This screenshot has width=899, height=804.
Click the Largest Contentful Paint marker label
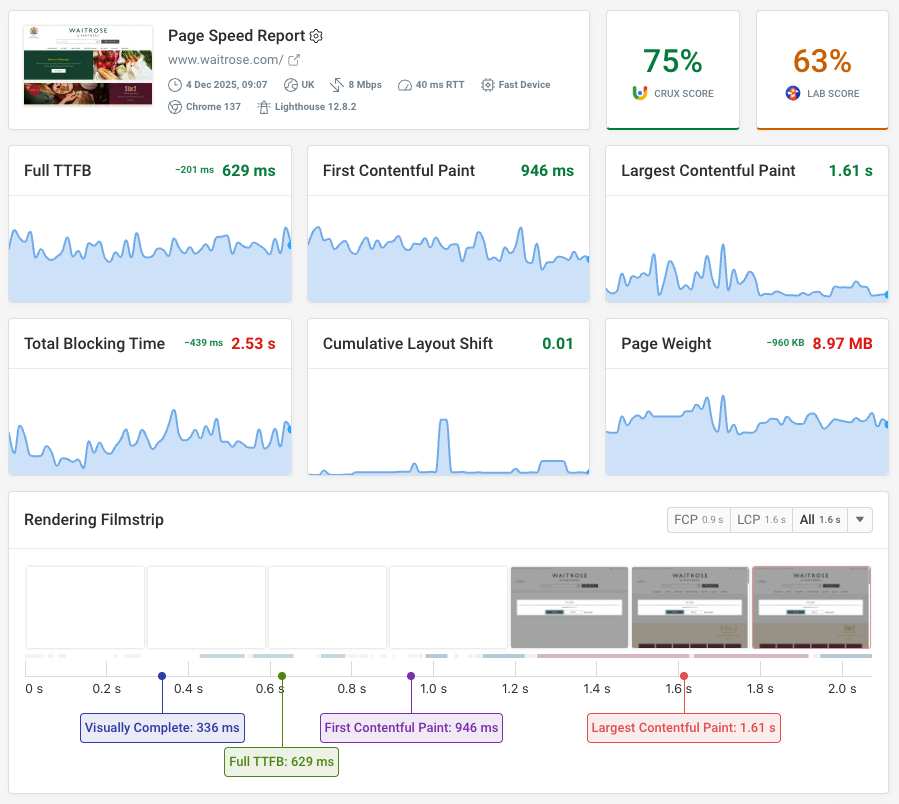point(683,728)
